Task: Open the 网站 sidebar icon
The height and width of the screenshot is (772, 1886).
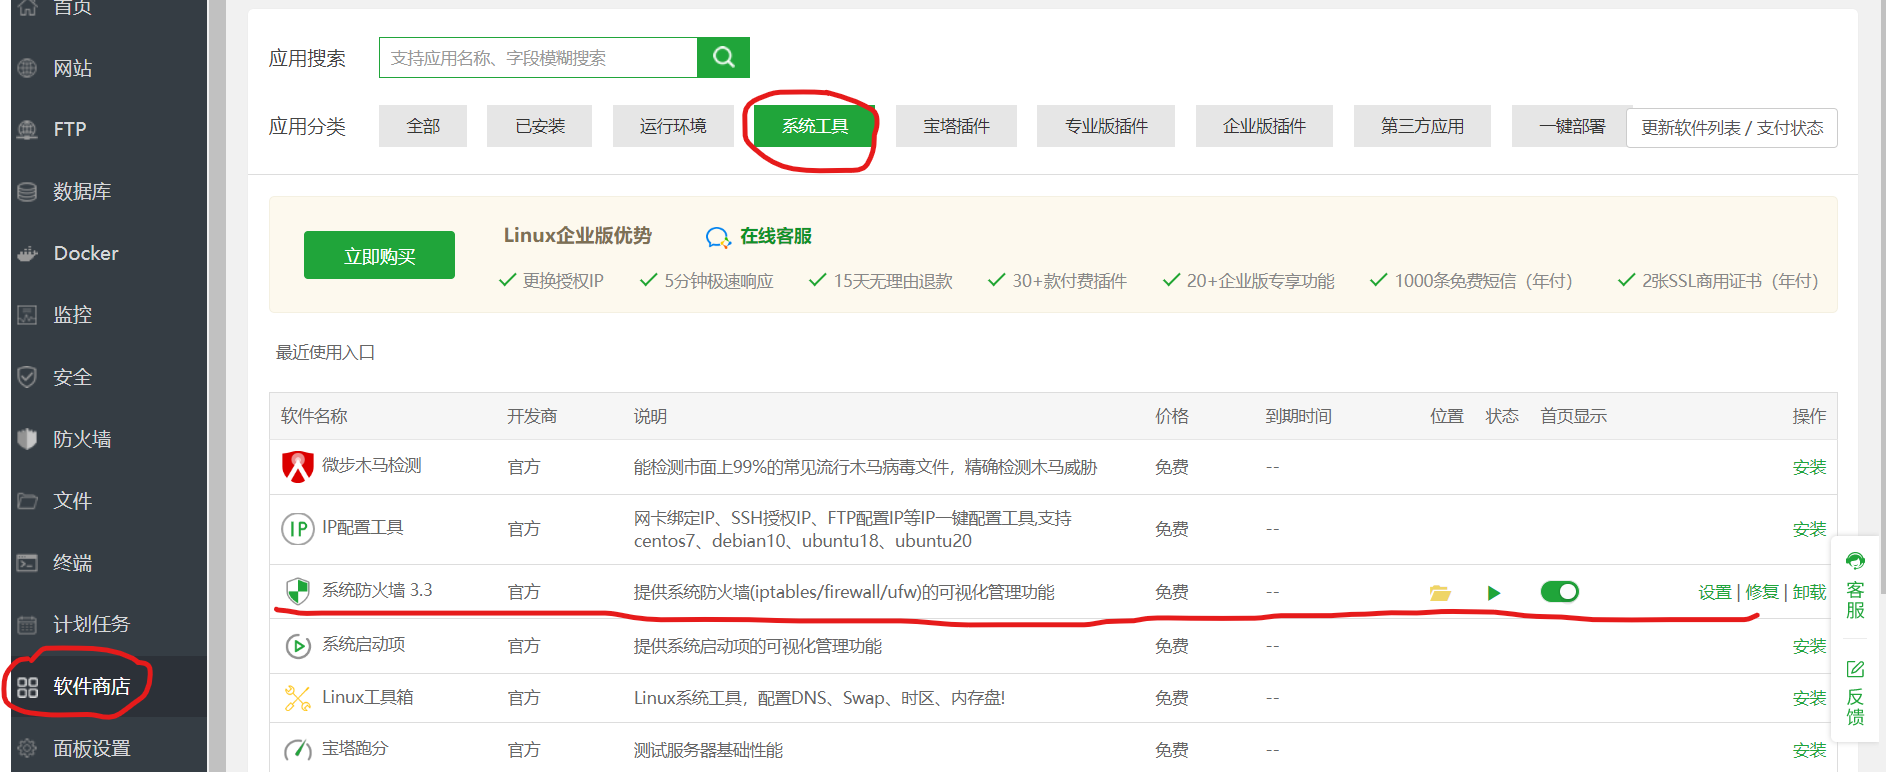Action: pyautogui.click(x=27, y=68)
